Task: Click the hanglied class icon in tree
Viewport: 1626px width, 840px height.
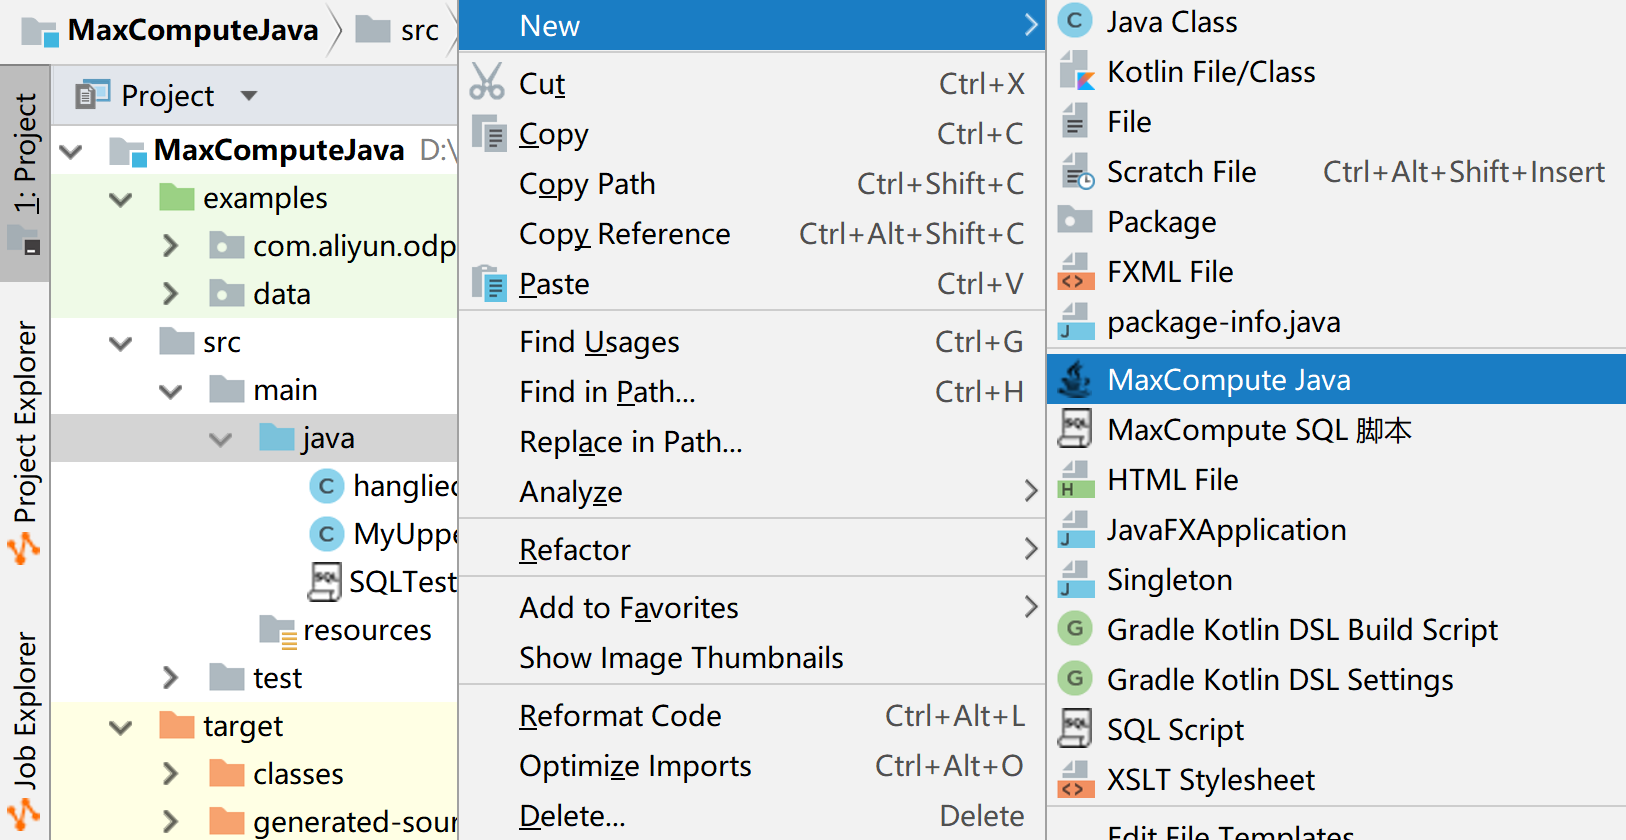Action: [326, 486]
